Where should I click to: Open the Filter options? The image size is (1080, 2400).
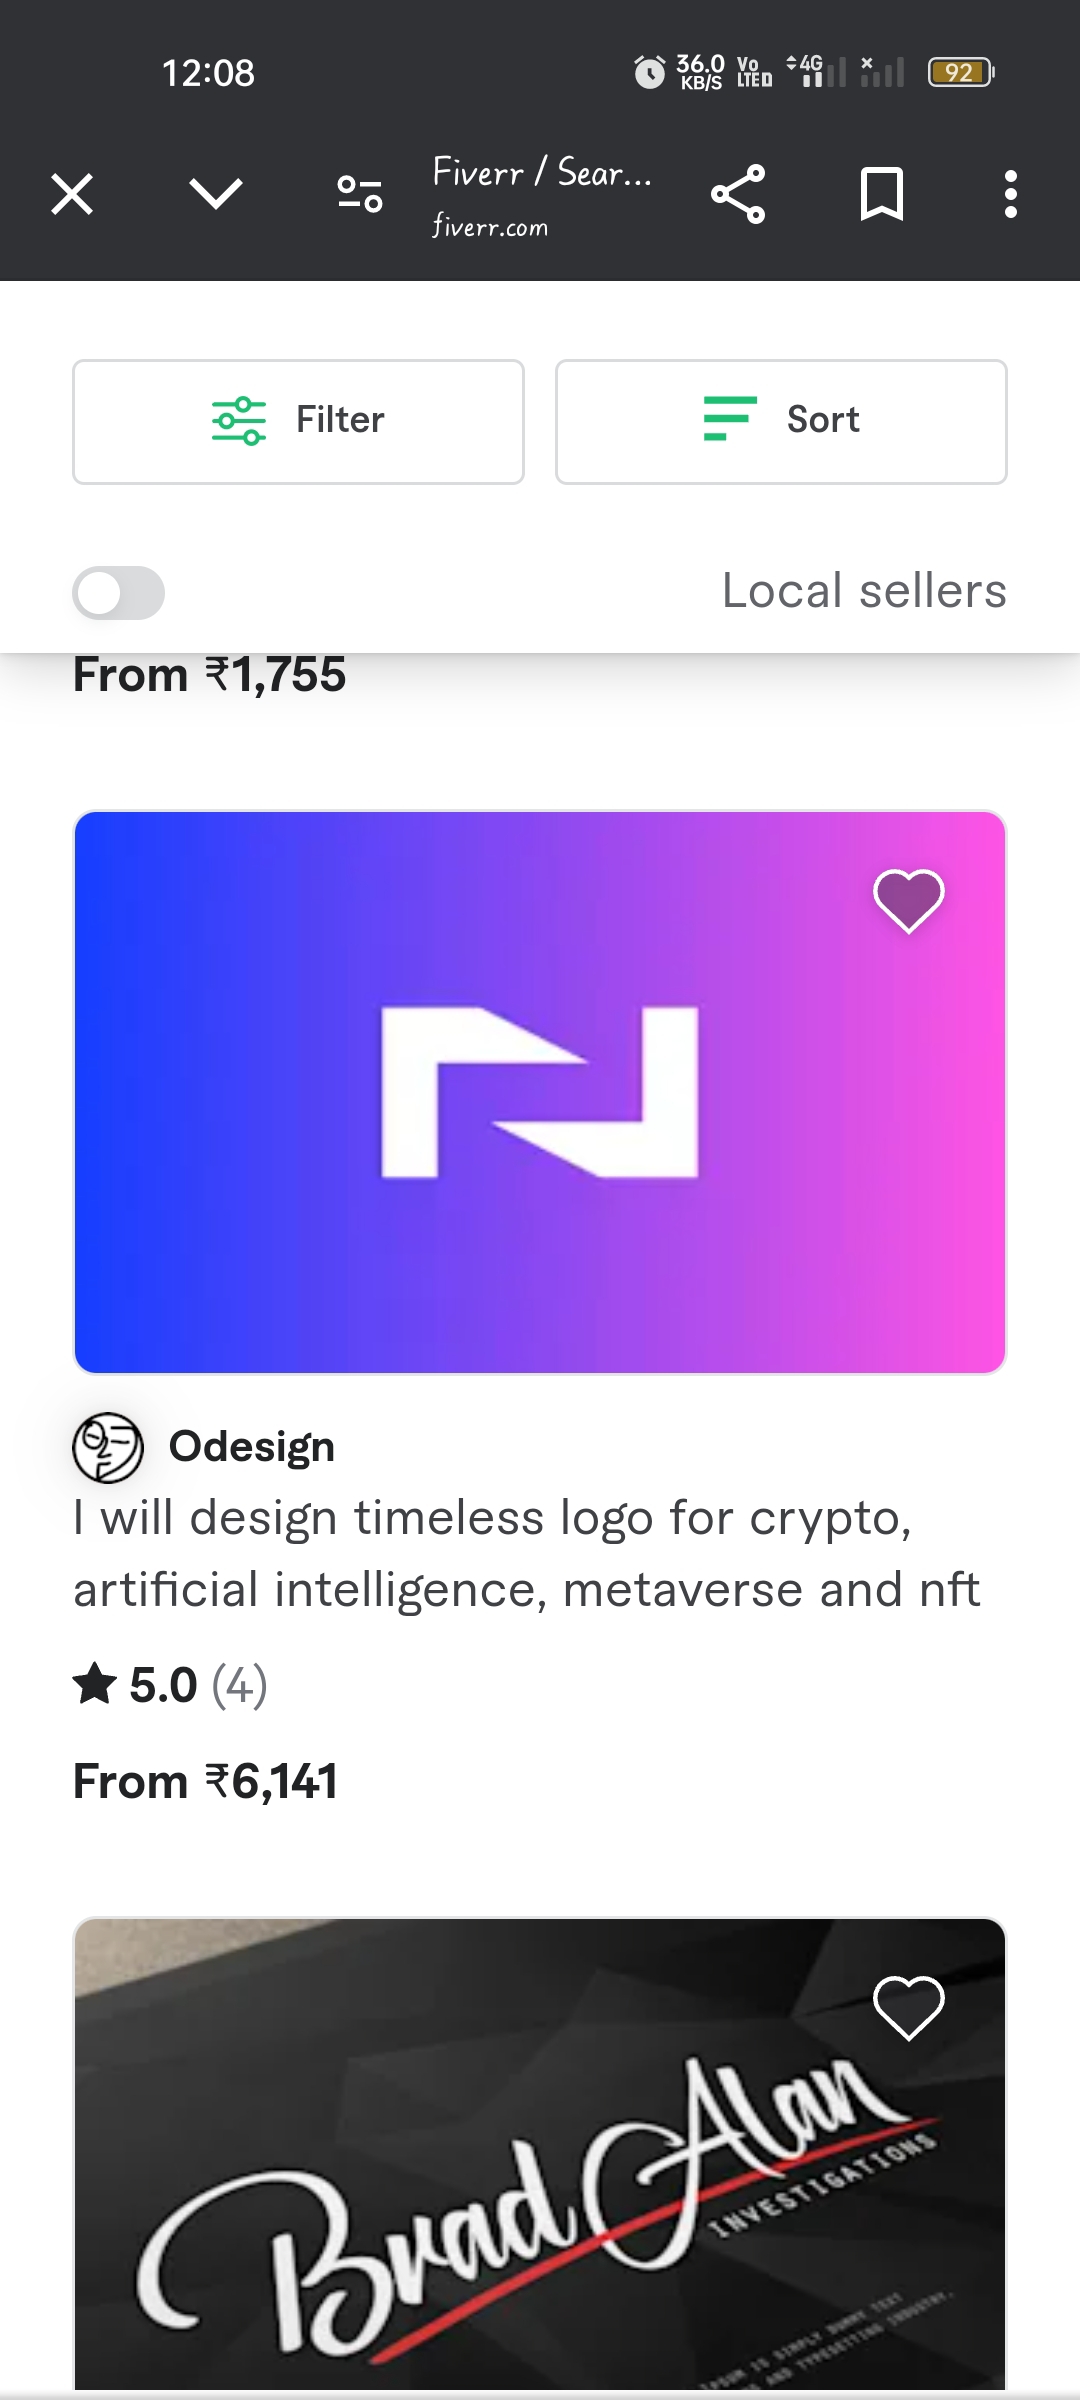[x=298, y=421]
